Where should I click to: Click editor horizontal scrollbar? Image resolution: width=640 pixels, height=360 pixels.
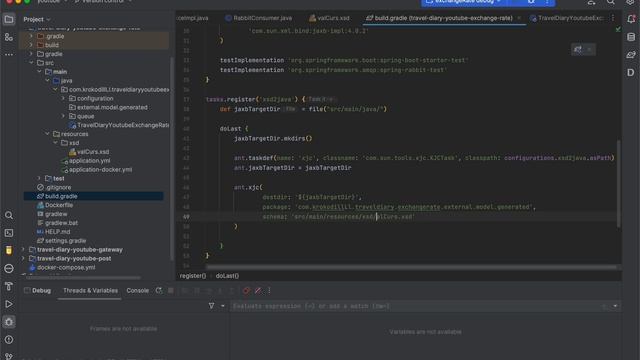[411, 267]
